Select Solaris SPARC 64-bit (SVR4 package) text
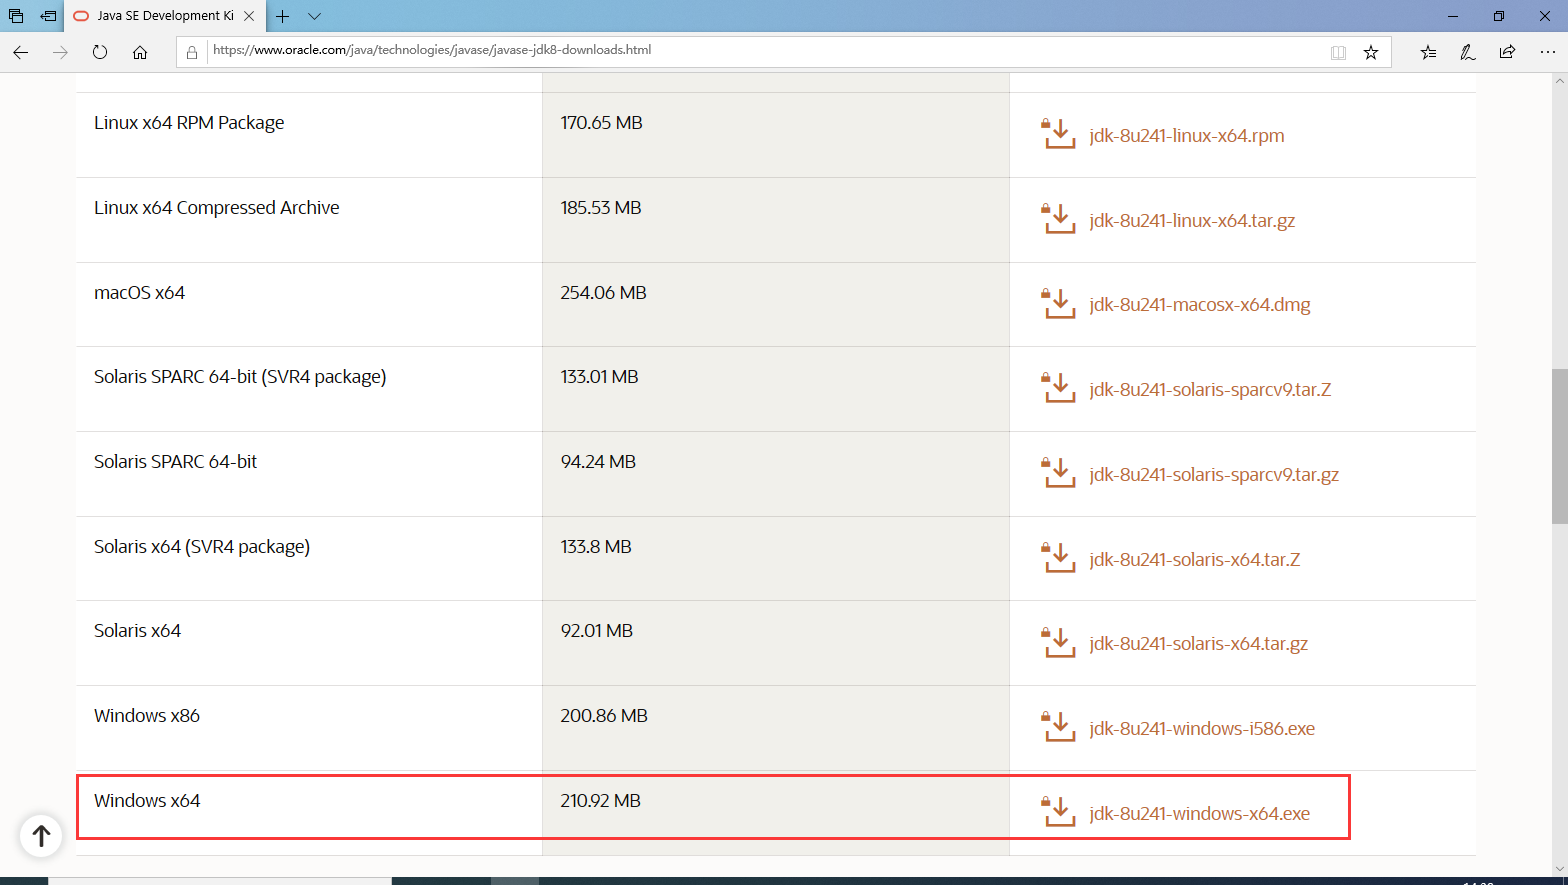Viewport: 1568px width, 885px height. pos(240,377)
